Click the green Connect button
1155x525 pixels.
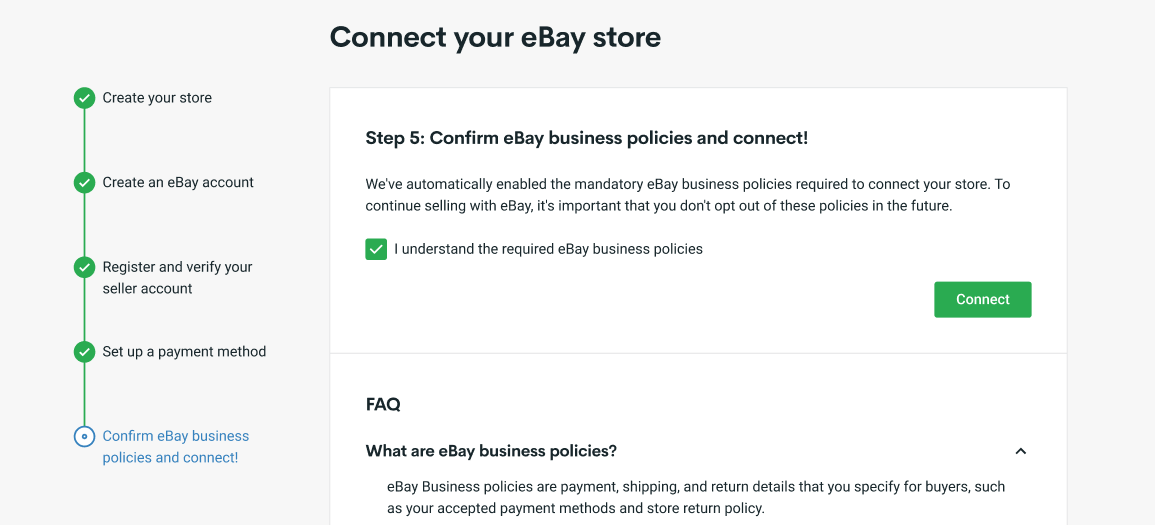pos(983,300)
